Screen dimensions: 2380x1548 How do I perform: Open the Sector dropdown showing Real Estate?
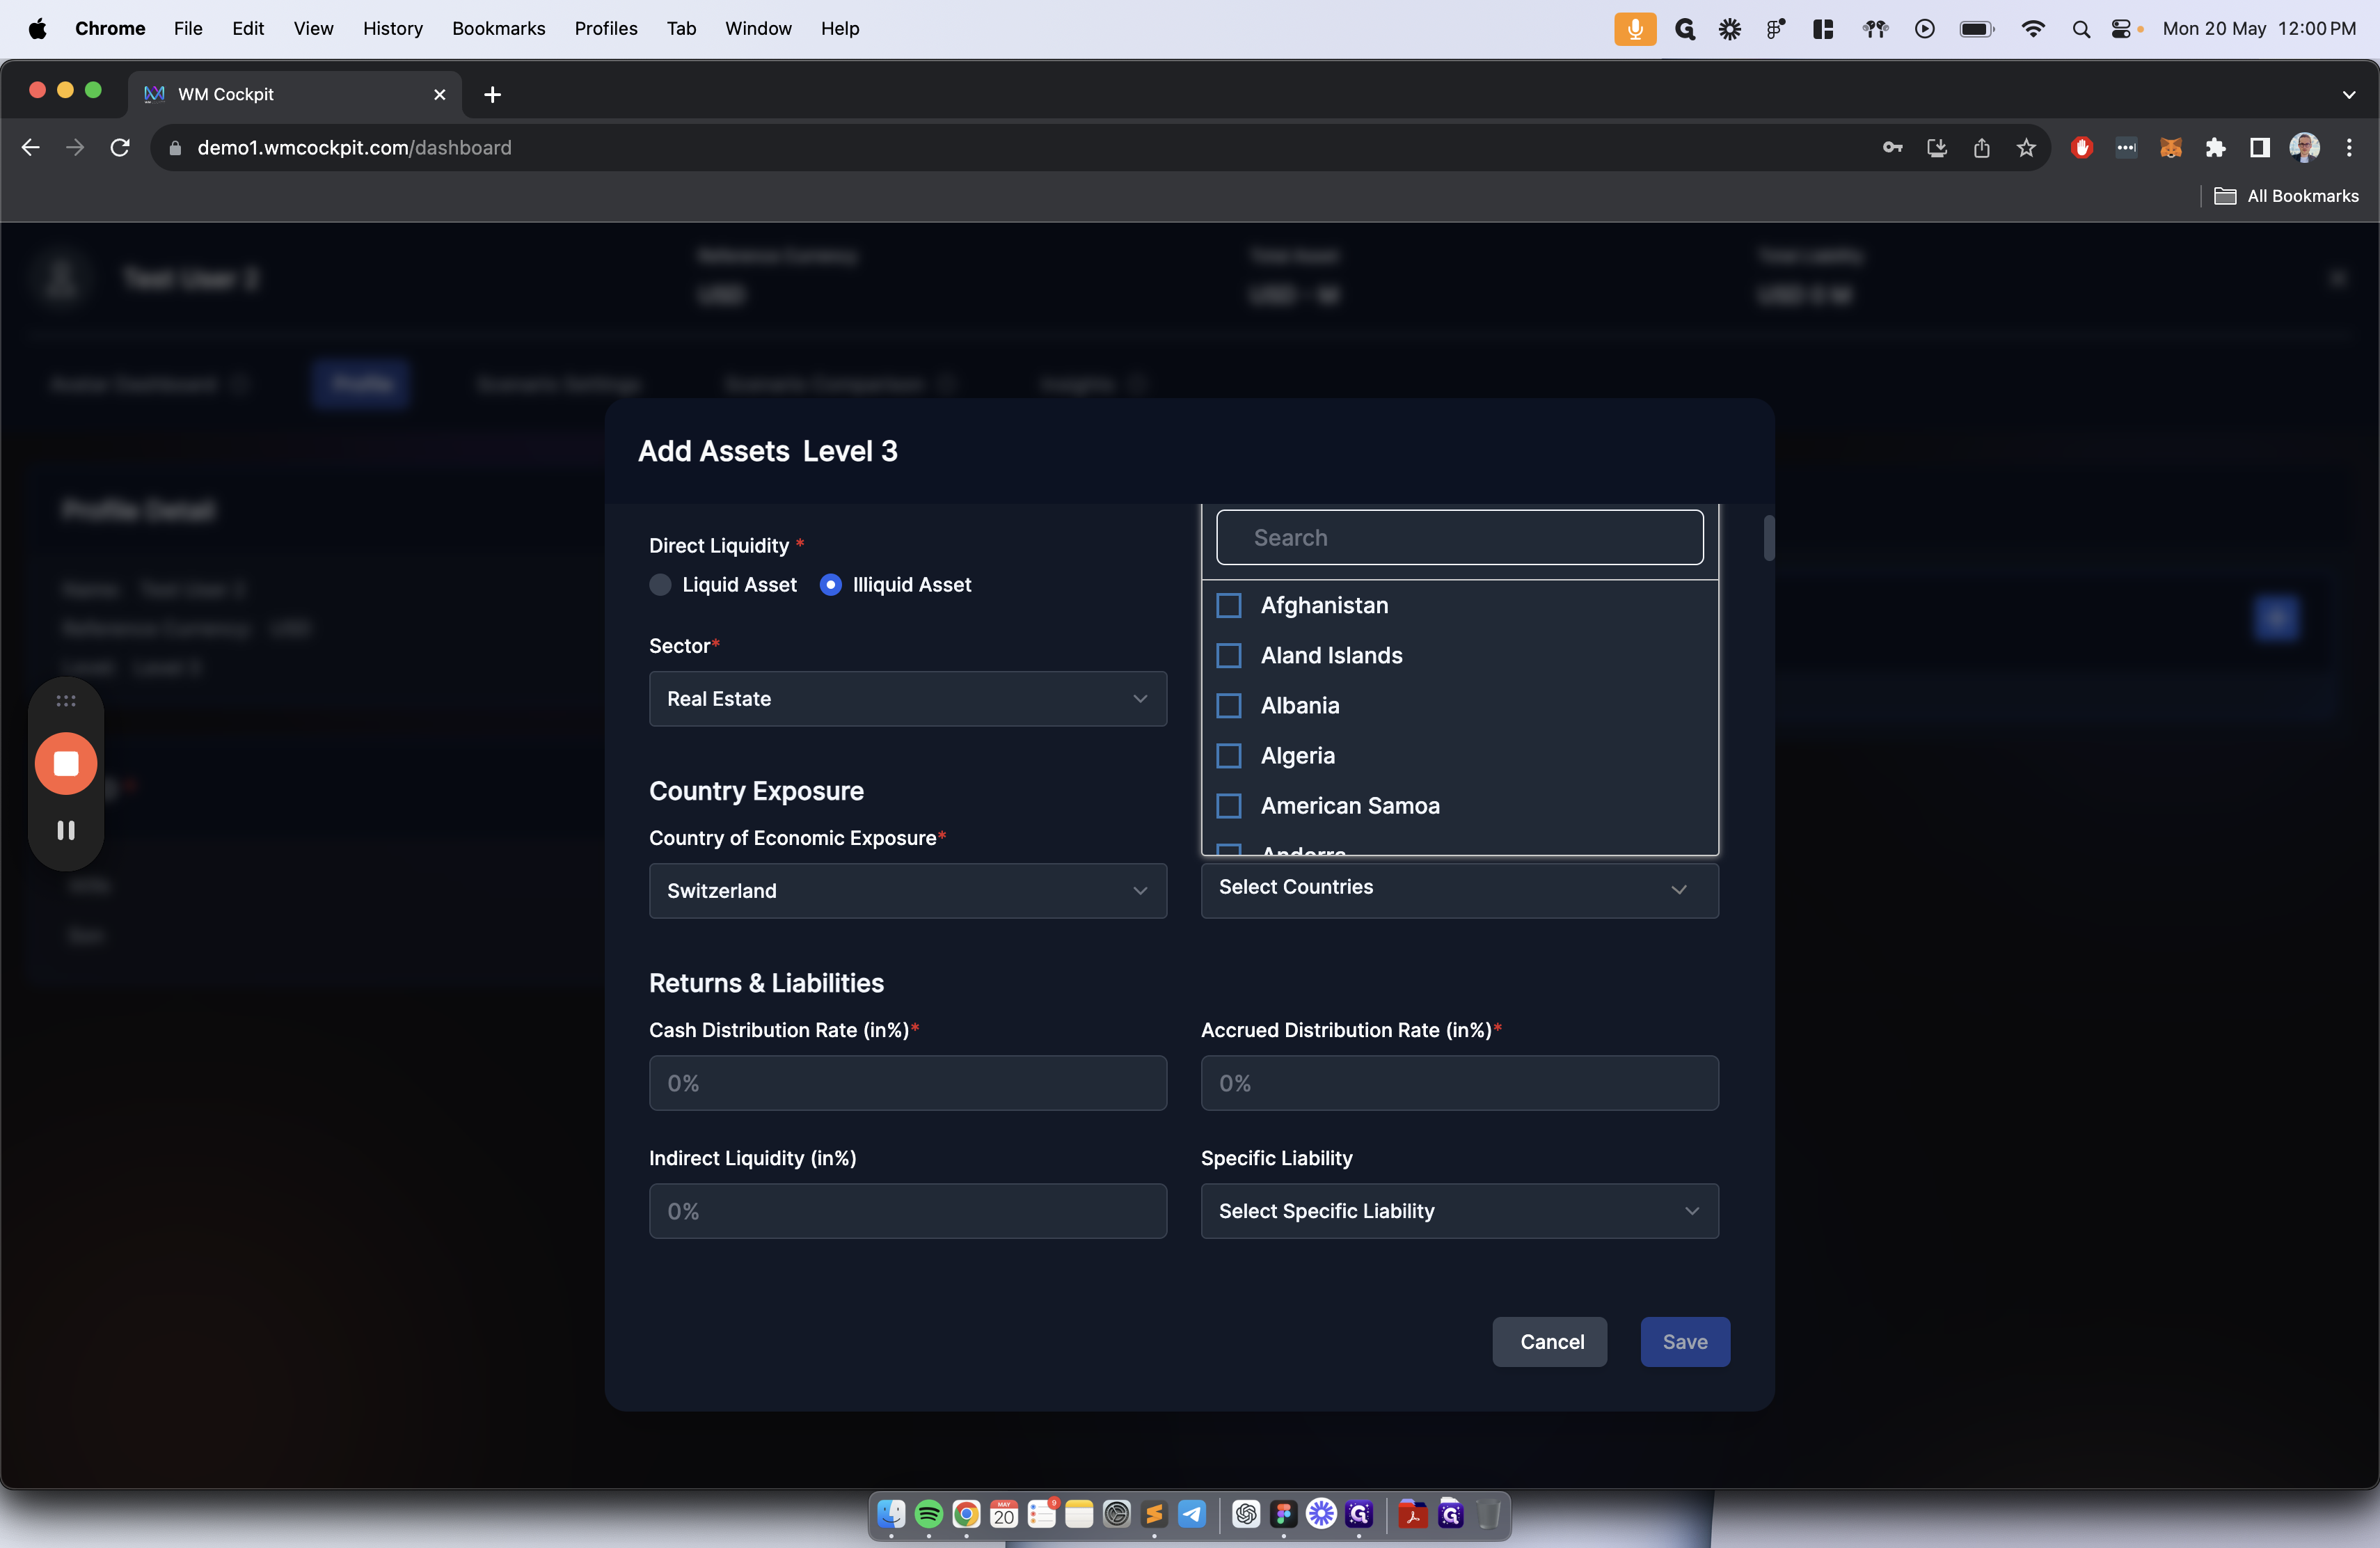point(907,699)
